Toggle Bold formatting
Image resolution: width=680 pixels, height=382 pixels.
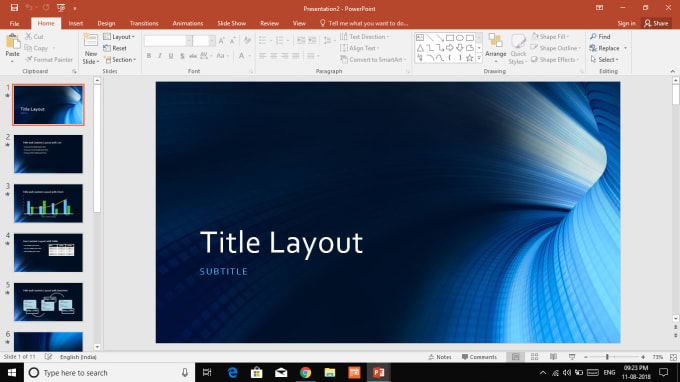[x=149, y=56]
